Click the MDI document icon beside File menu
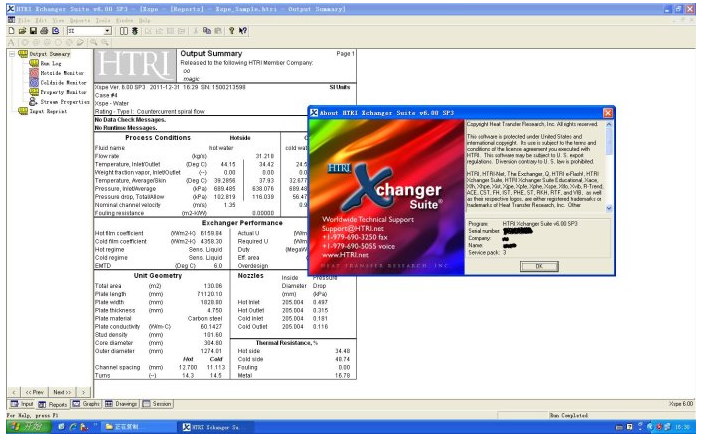The width and height of the screenshot is (706, 442). [11, 20]
